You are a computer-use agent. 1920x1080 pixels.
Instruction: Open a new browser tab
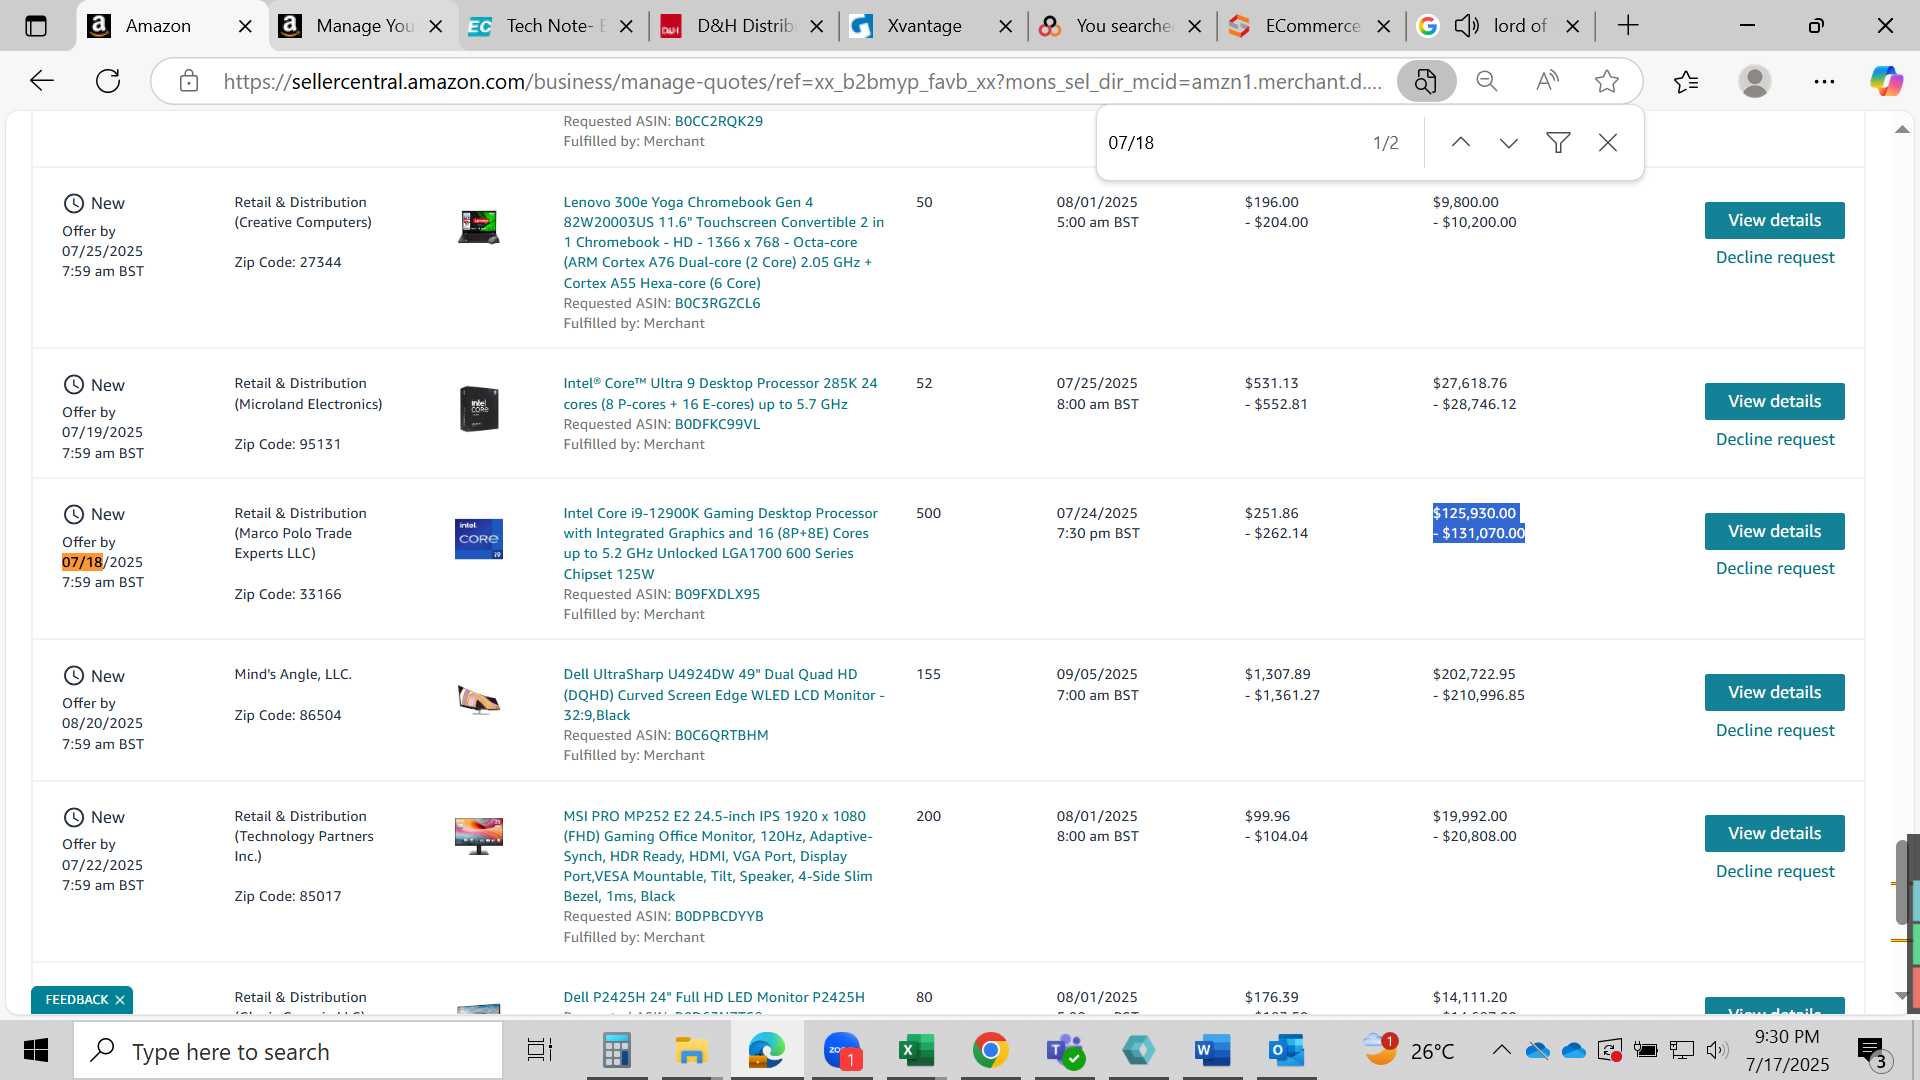coord(1628,26)
